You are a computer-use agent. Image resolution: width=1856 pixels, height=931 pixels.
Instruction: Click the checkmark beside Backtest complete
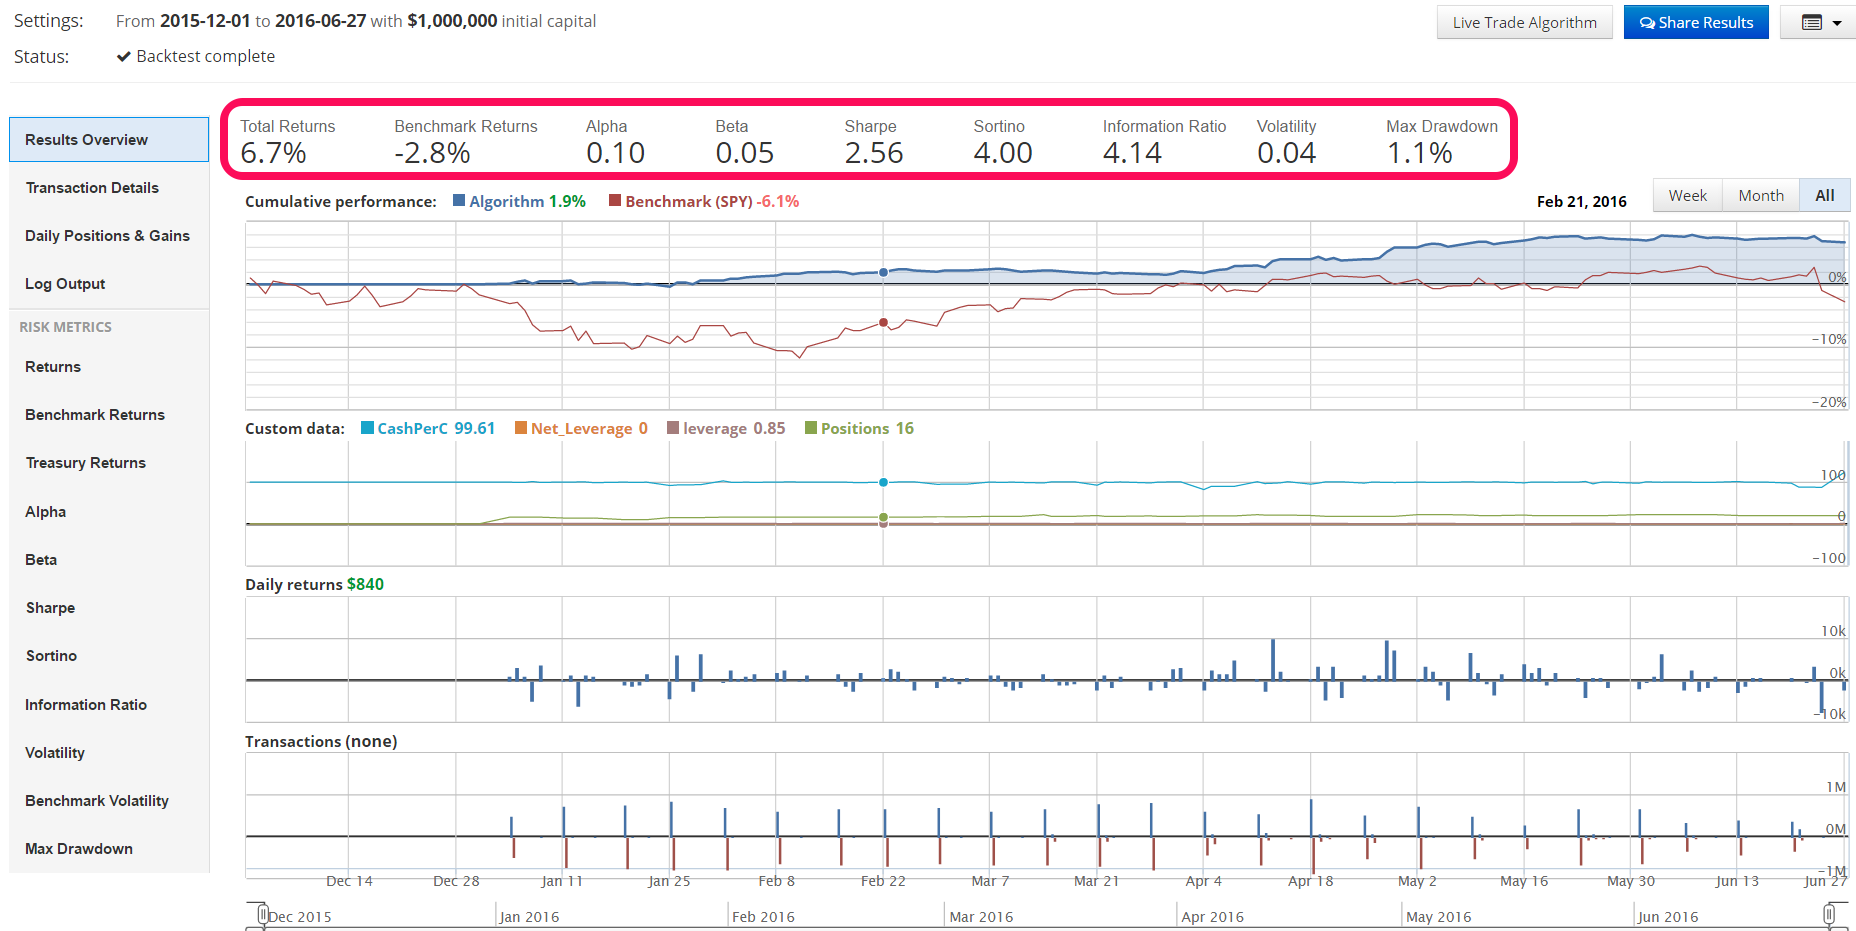tap(123, 56)
